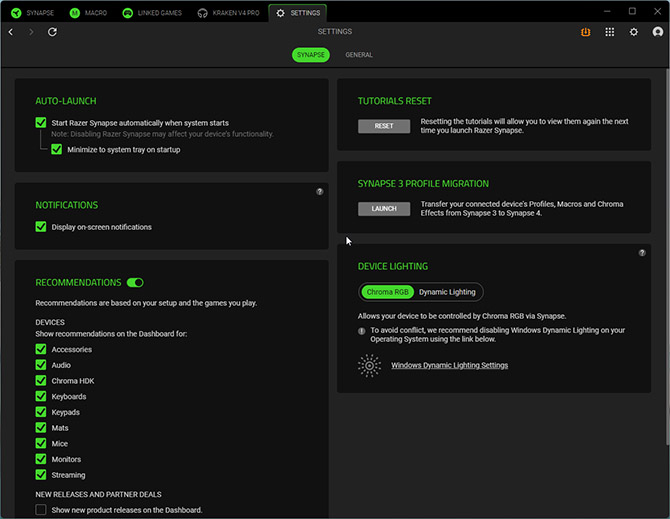Click the forward navigation arrow icon
This screenshot has height=519, width=670.
(31, 32)
